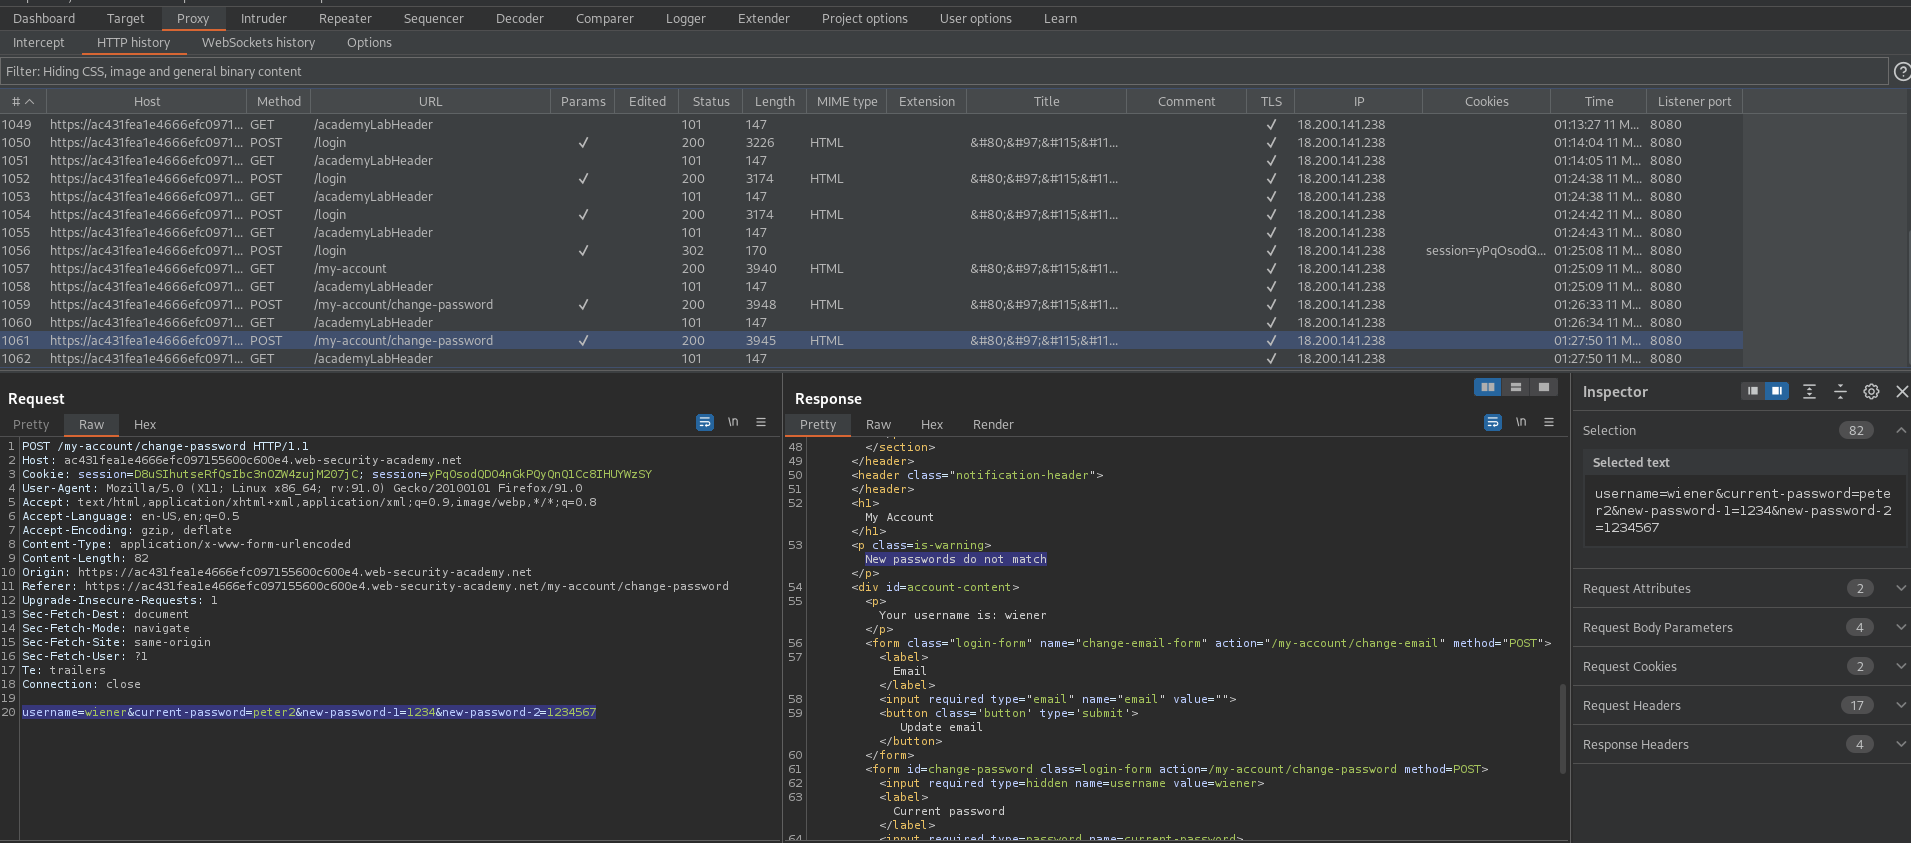1911x843 pixels.
Task: Collapse the Selection section in Inspector
Action: point(1900,430)
